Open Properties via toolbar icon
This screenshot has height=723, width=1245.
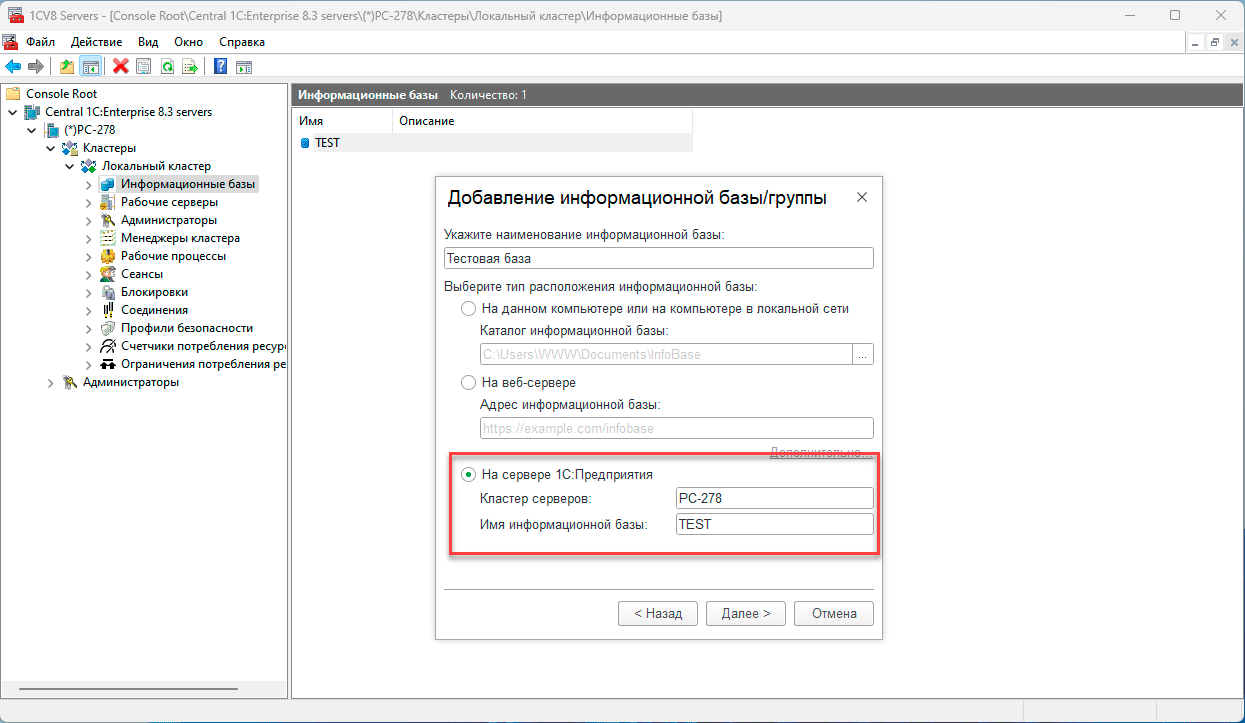tap(144, 66)
